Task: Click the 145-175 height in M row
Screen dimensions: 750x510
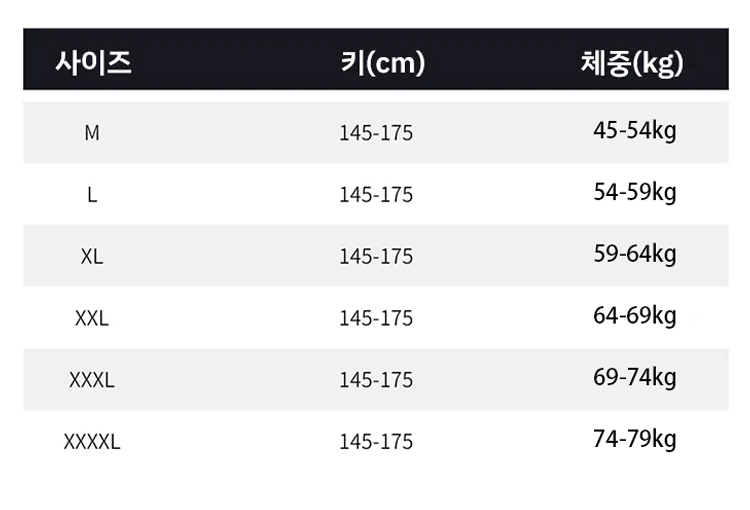Action: [x=376, y=133]
